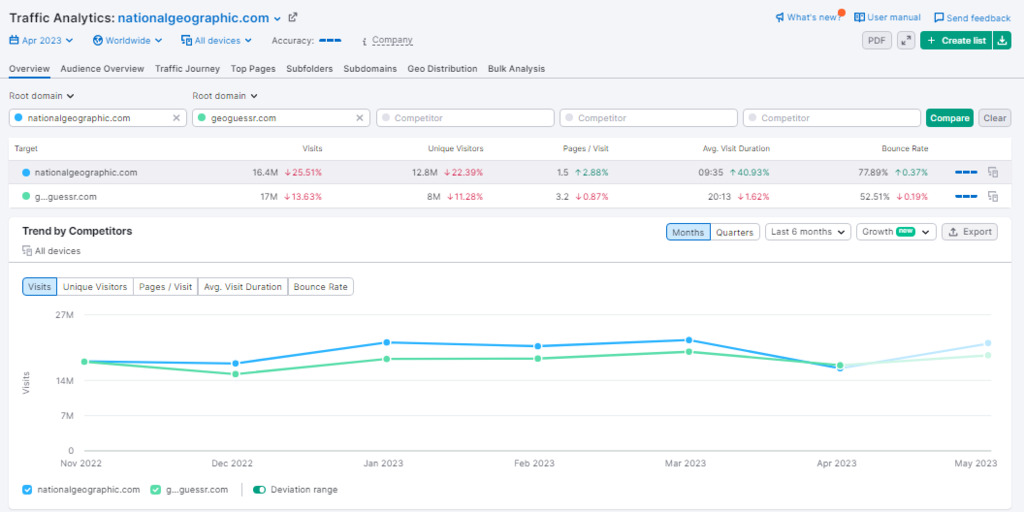
Task: Click the chart Export button
Action: 970,232
